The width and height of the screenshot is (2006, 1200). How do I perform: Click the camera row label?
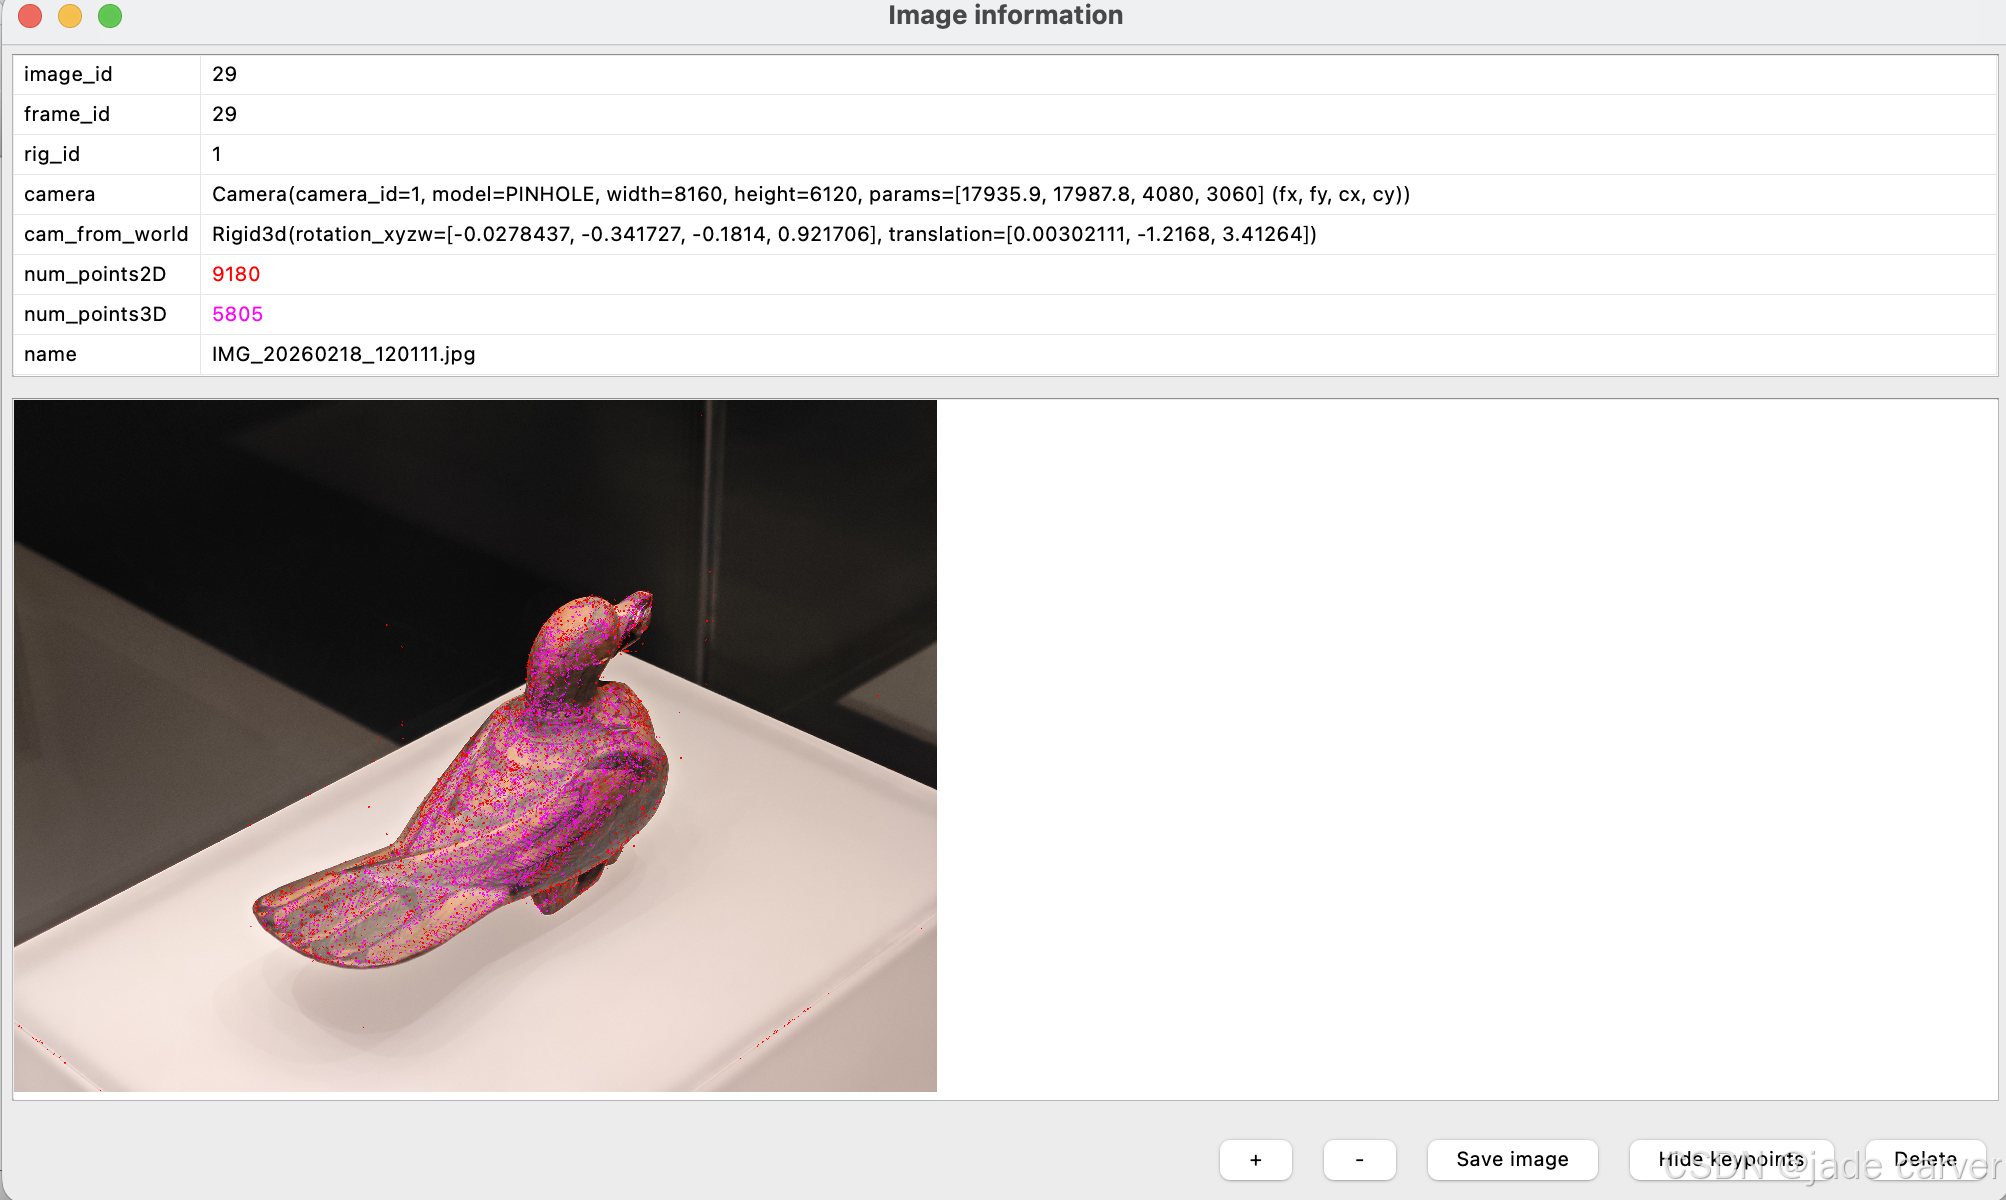click(60, 194)
